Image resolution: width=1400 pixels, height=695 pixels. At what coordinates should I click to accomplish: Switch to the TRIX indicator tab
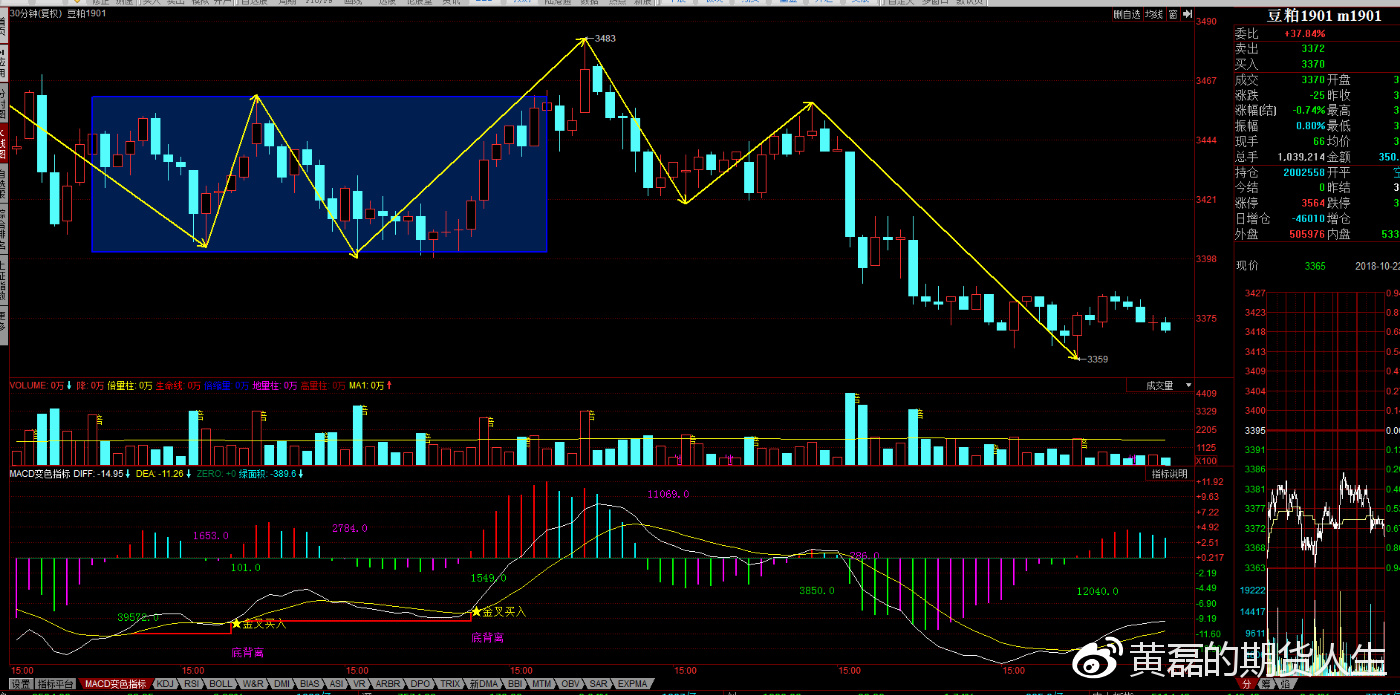pyautogui.click(x=451, y=685)
